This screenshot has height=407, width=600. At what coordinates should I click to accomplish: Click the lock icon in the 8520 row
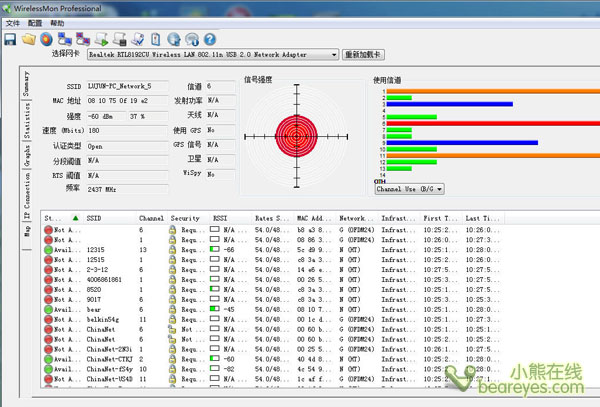173,289
